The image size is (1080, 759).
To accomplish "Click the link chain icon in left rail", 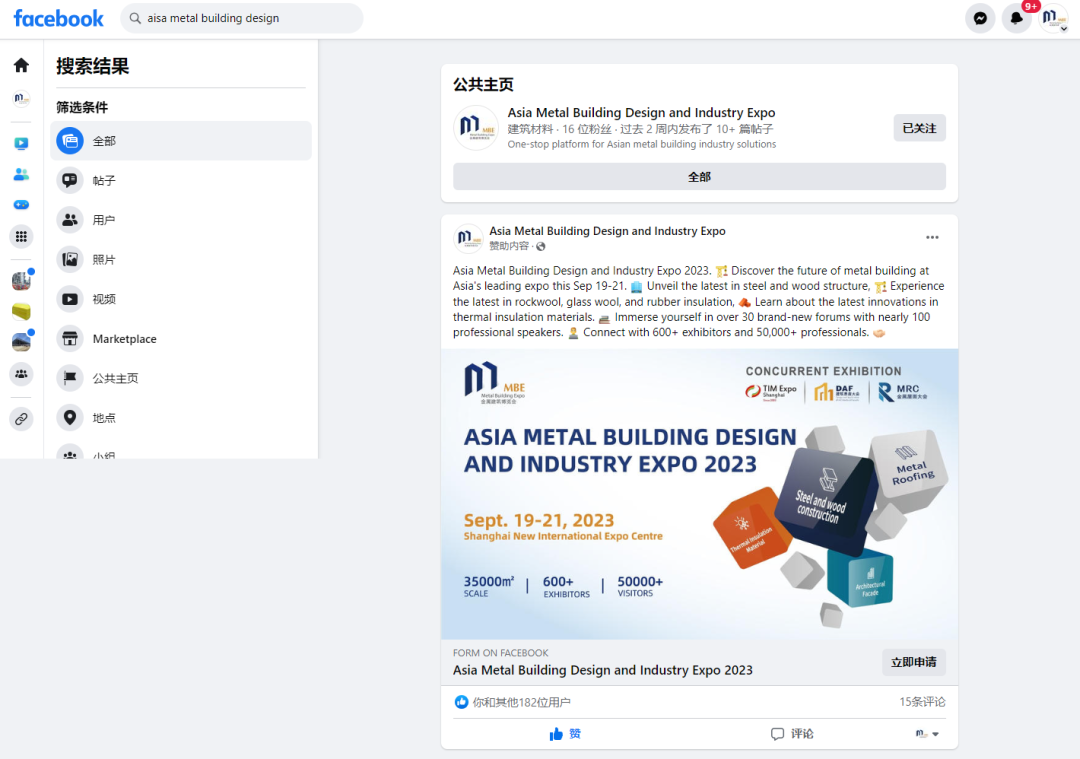I will [x=21, y=419].
